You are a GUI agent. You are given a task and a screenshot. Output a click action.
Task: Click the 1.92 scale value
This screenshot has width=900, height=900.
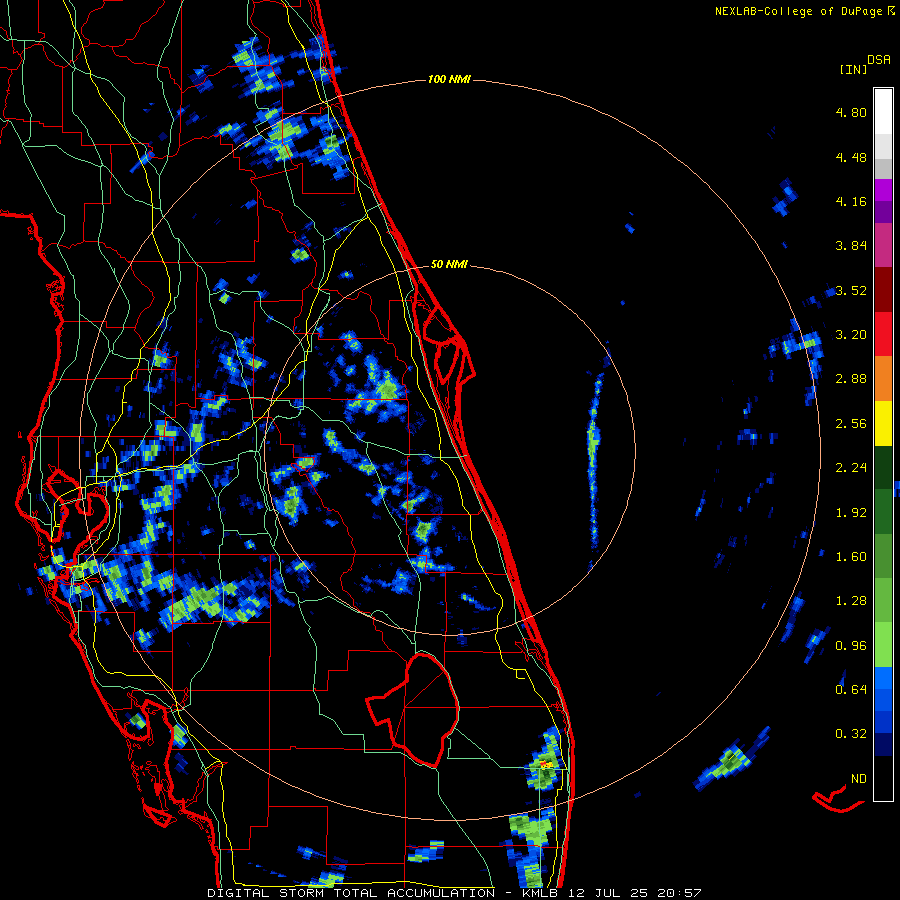tap(851, 513)
